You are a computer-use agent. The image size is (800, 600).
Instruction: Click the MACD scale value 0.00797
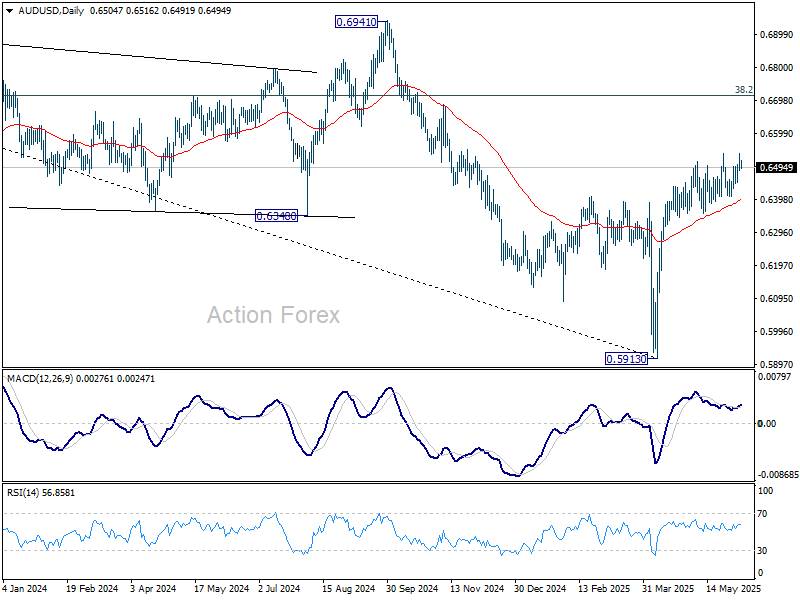point(774,377)
